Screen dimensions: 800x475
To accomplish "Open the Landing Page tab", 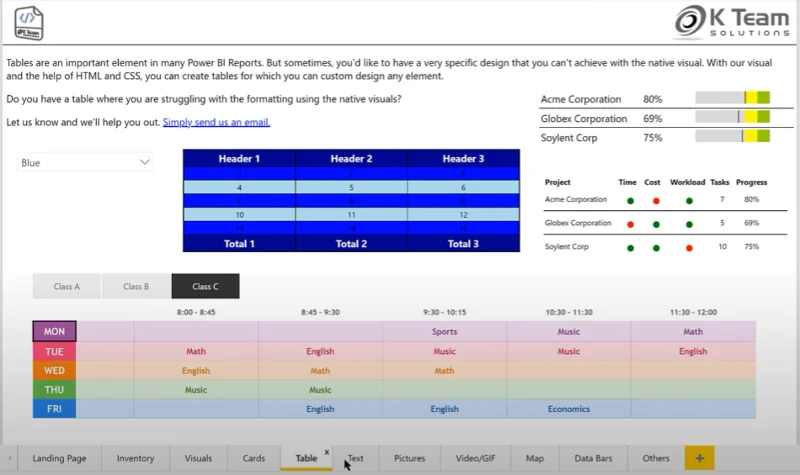I will [59, 458].
